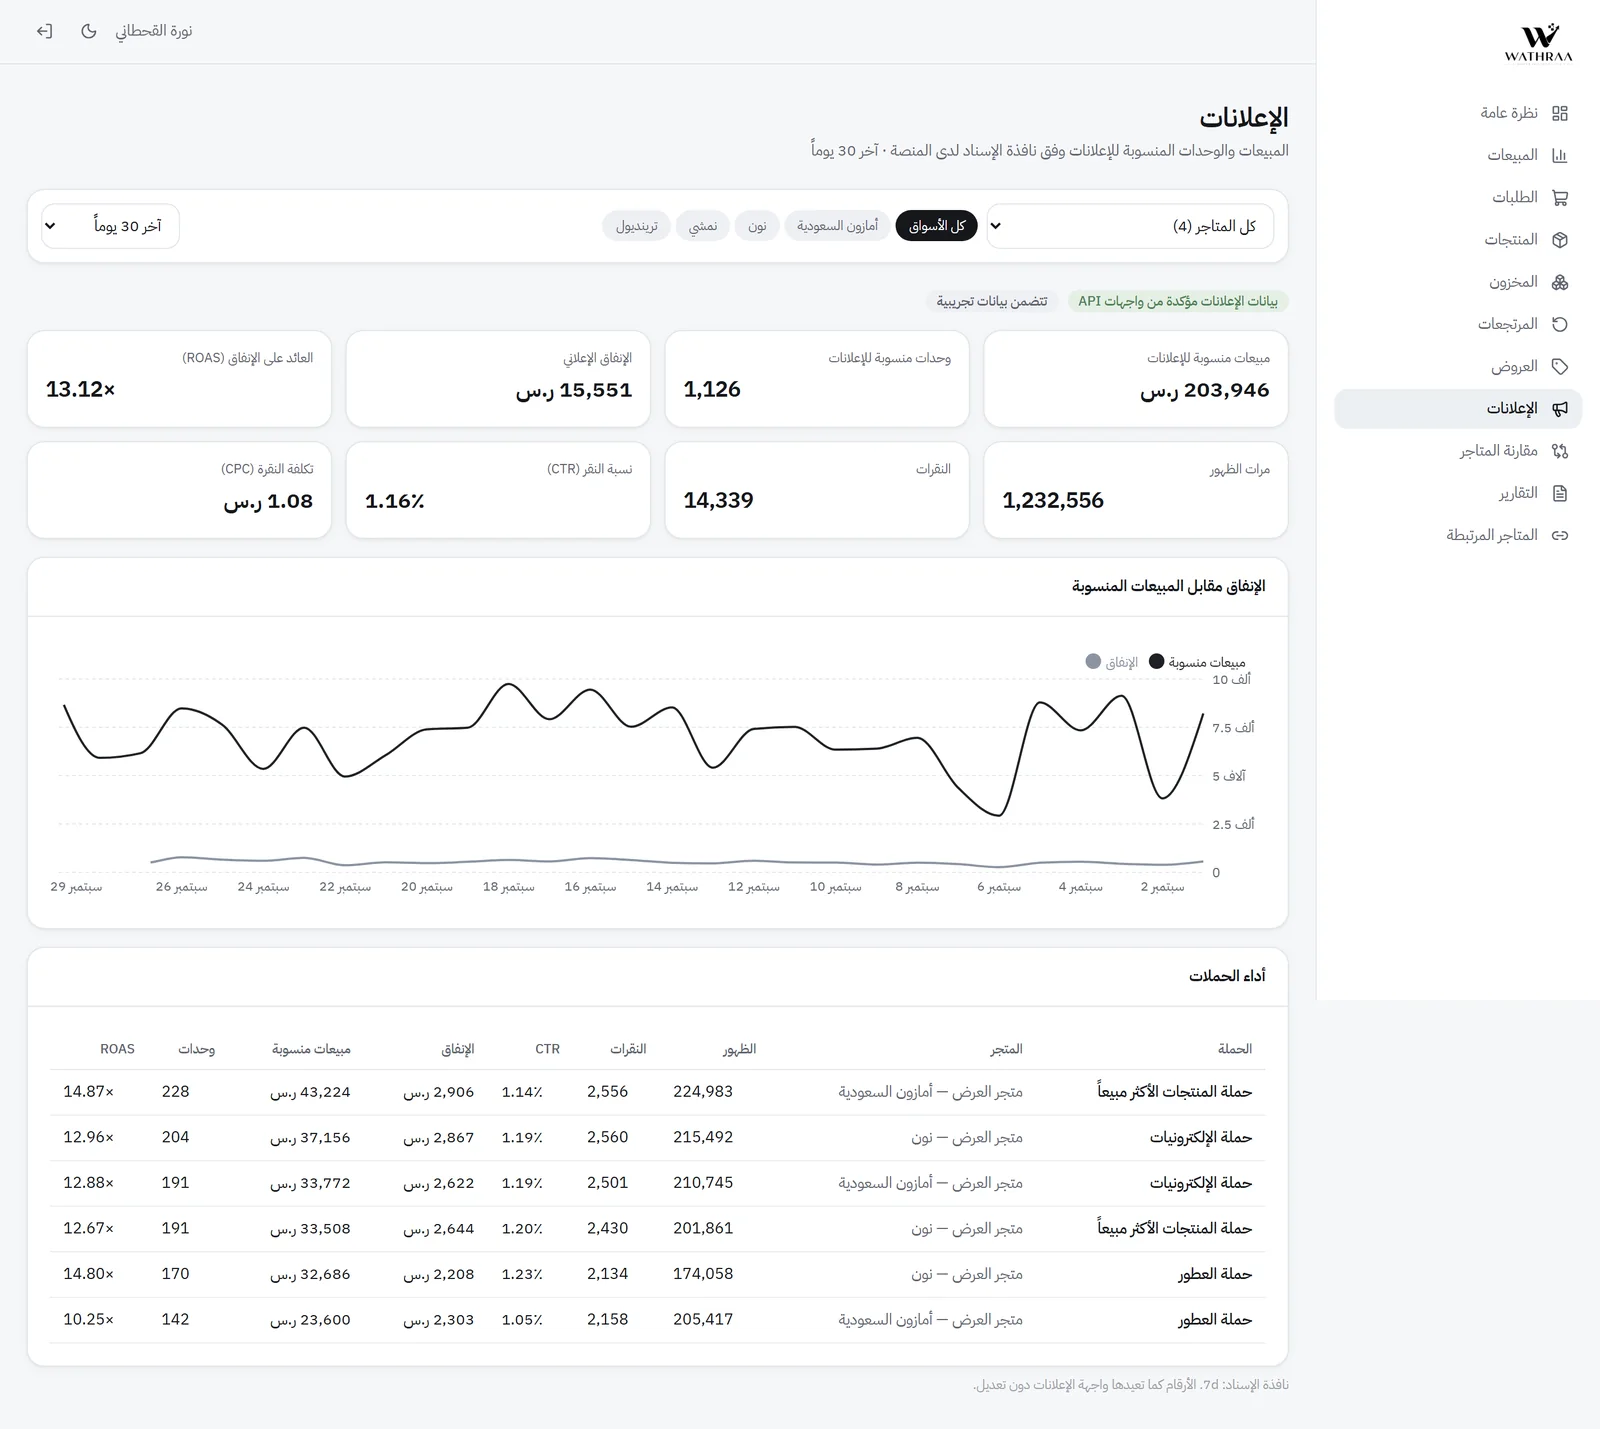Click the CTR column header

(547, 1049)
